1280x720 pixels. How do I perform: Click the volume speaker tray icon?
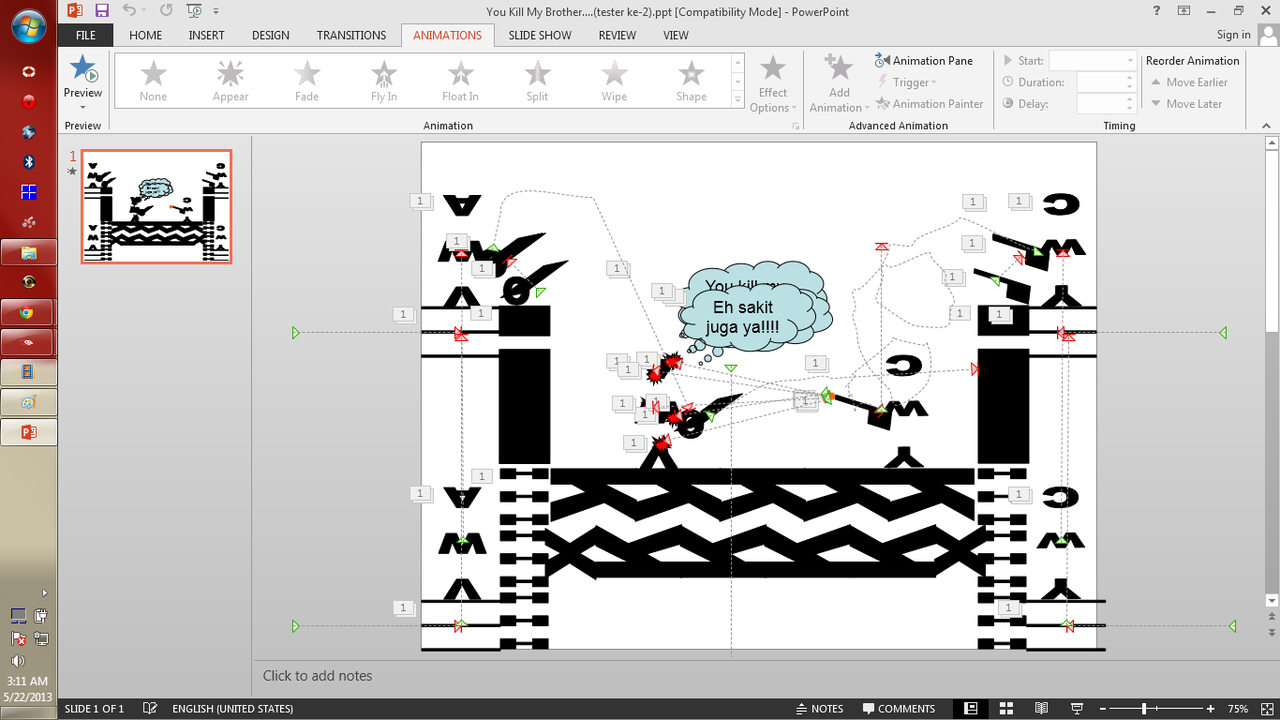pyautogui.click(x=18, y=661)
